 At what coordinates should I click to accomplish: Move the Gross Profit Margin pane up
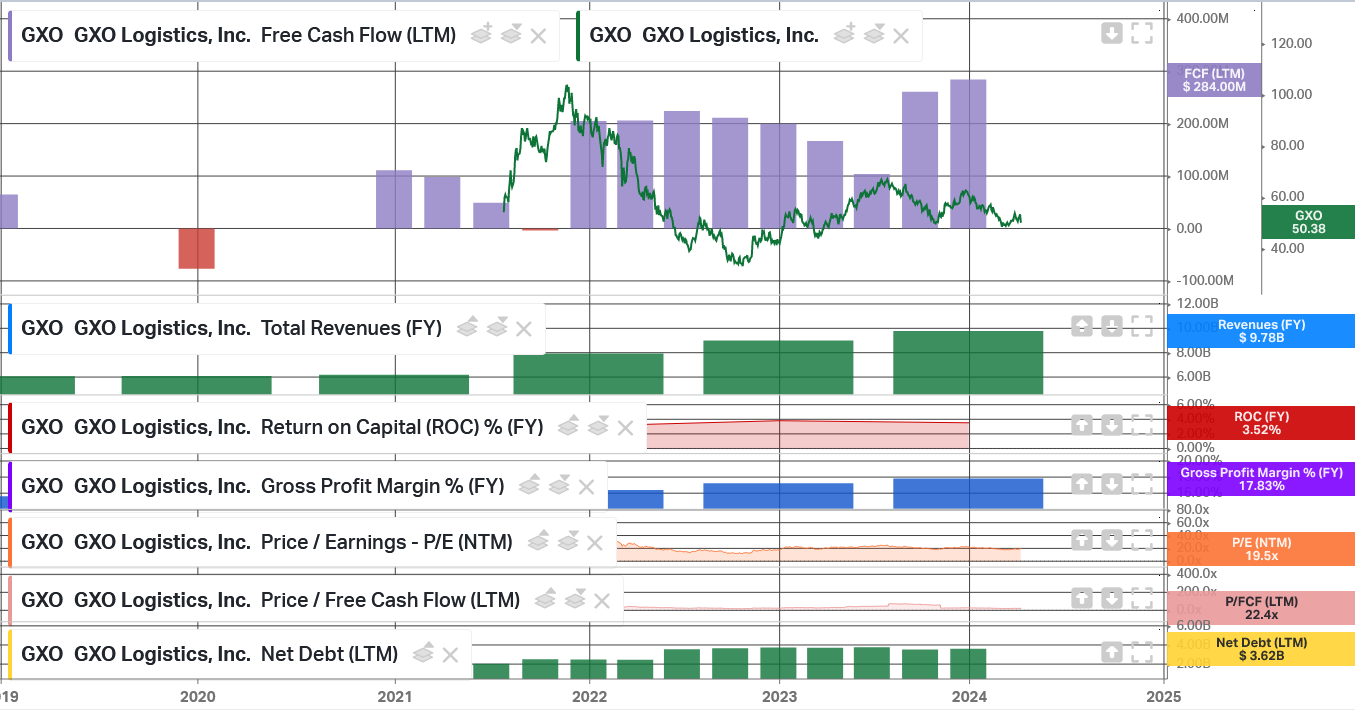[x=1082, y=484]
